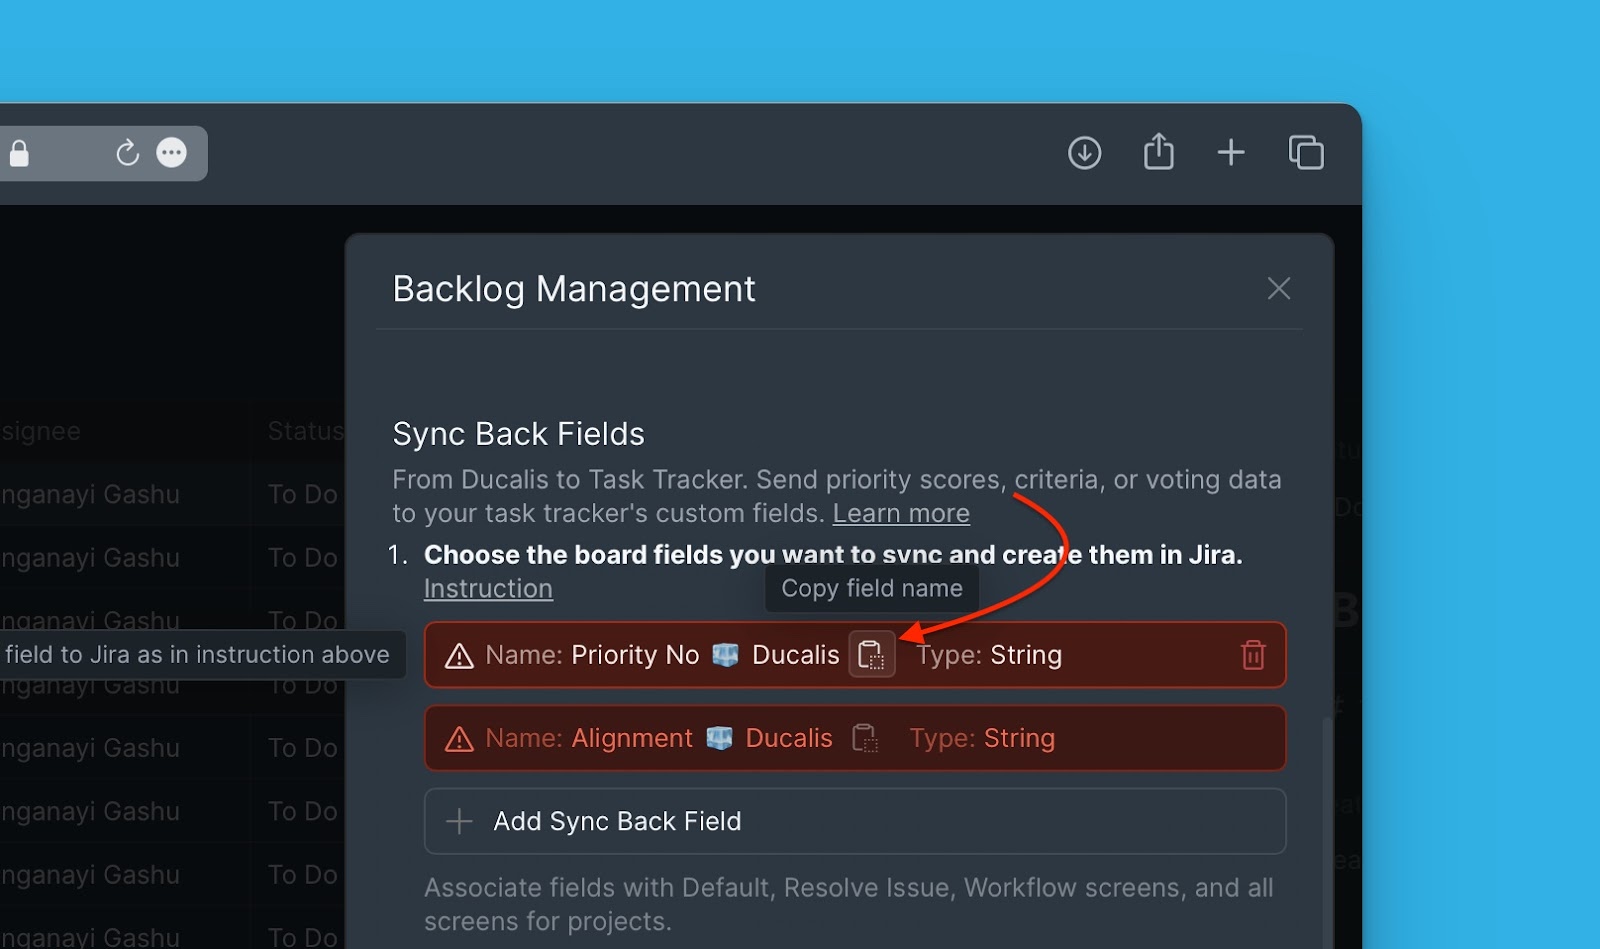Open the Learn more link
This screenshot has width=1600, height=949.
tap(901, 513)
